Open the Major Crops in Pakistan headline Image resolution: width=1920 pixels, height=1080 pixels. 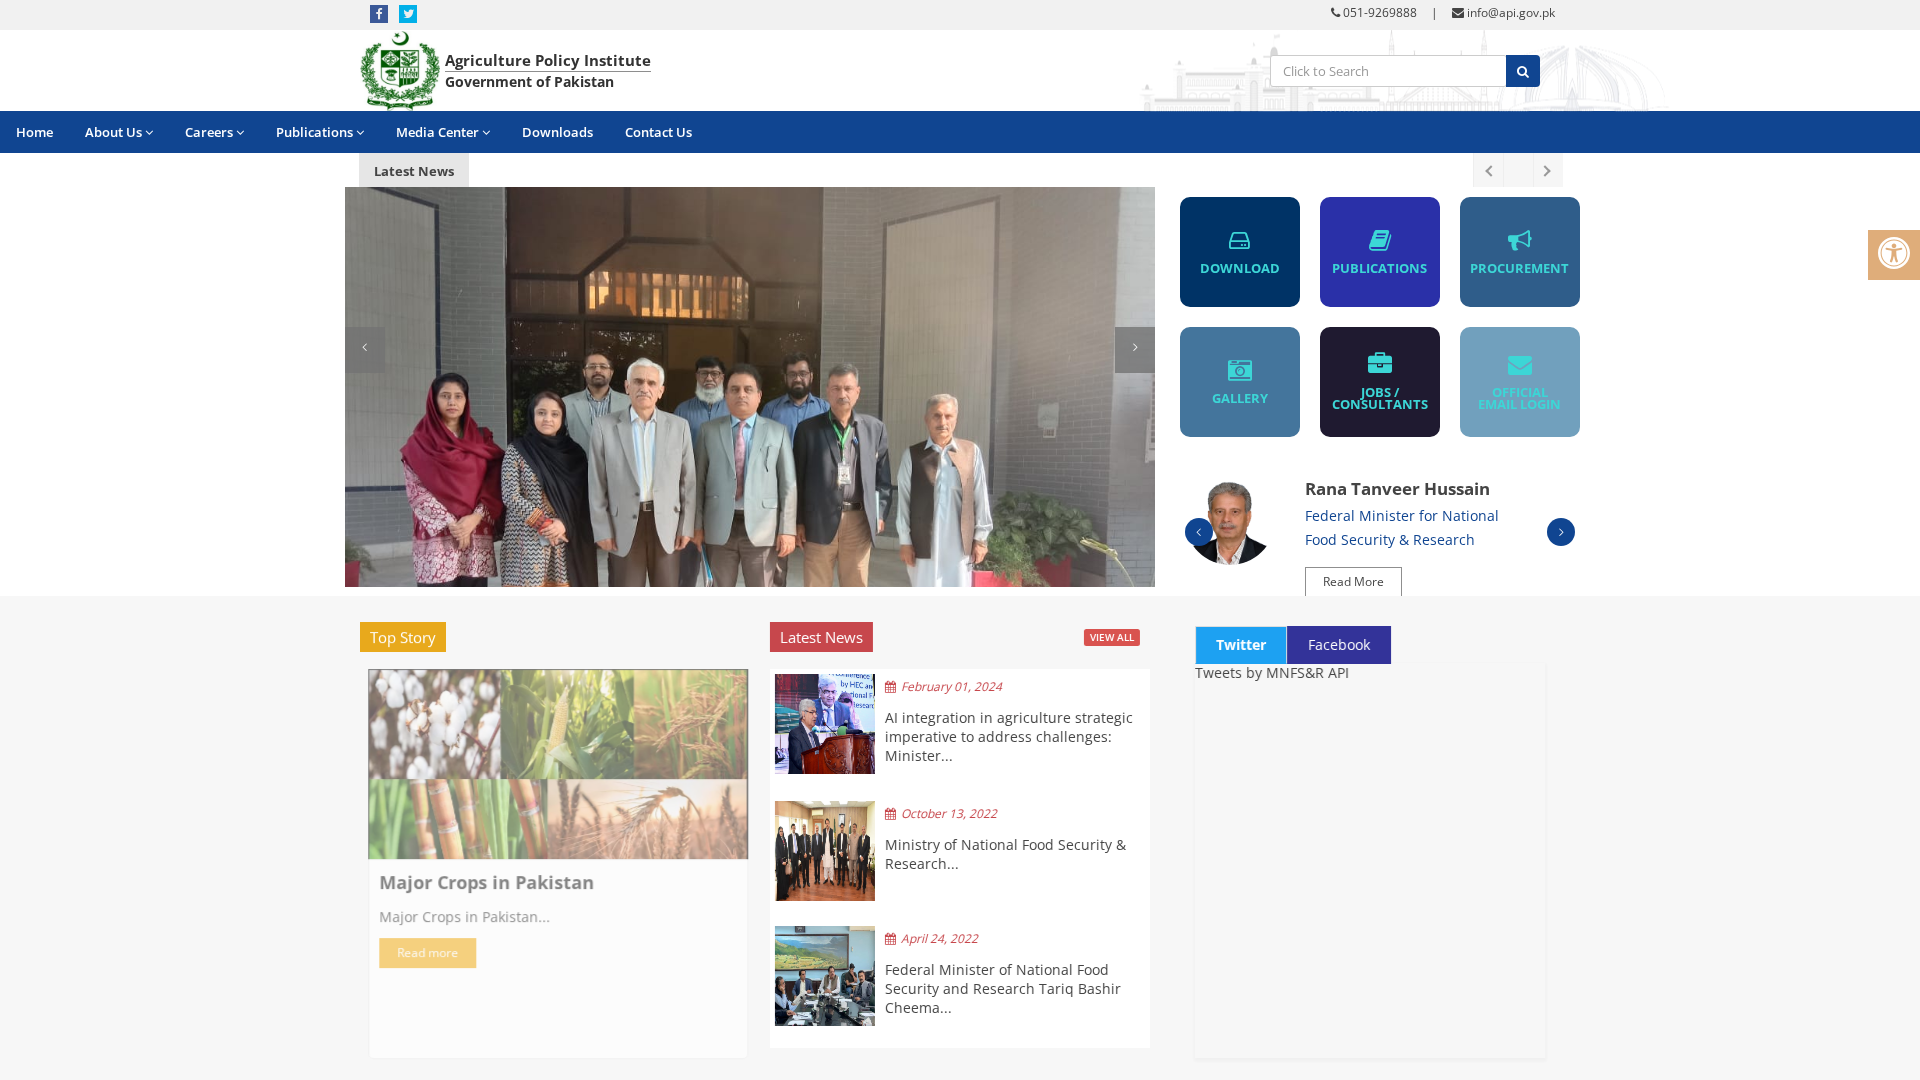[x=486, y=883]
